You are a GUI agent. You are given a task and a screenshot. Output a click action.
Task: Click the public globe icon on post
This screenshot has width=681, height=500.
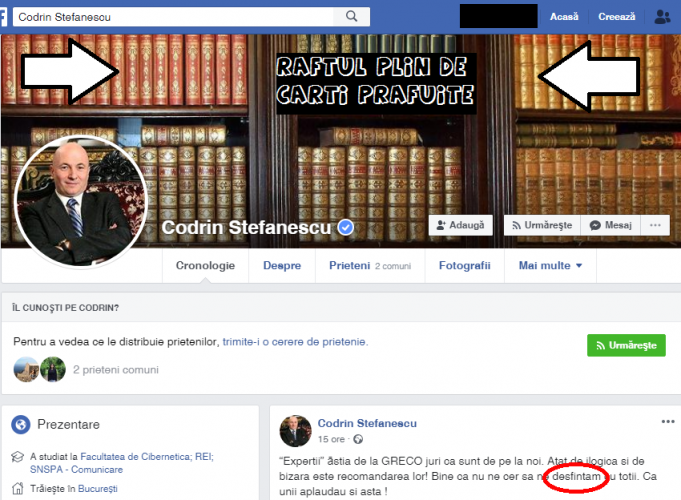click(358, 439)
